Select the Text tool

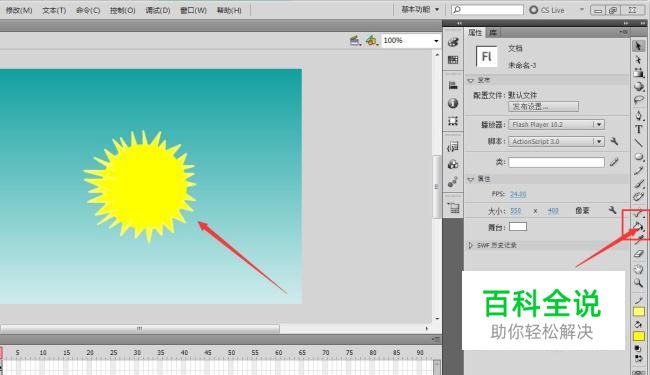(638, 129)
